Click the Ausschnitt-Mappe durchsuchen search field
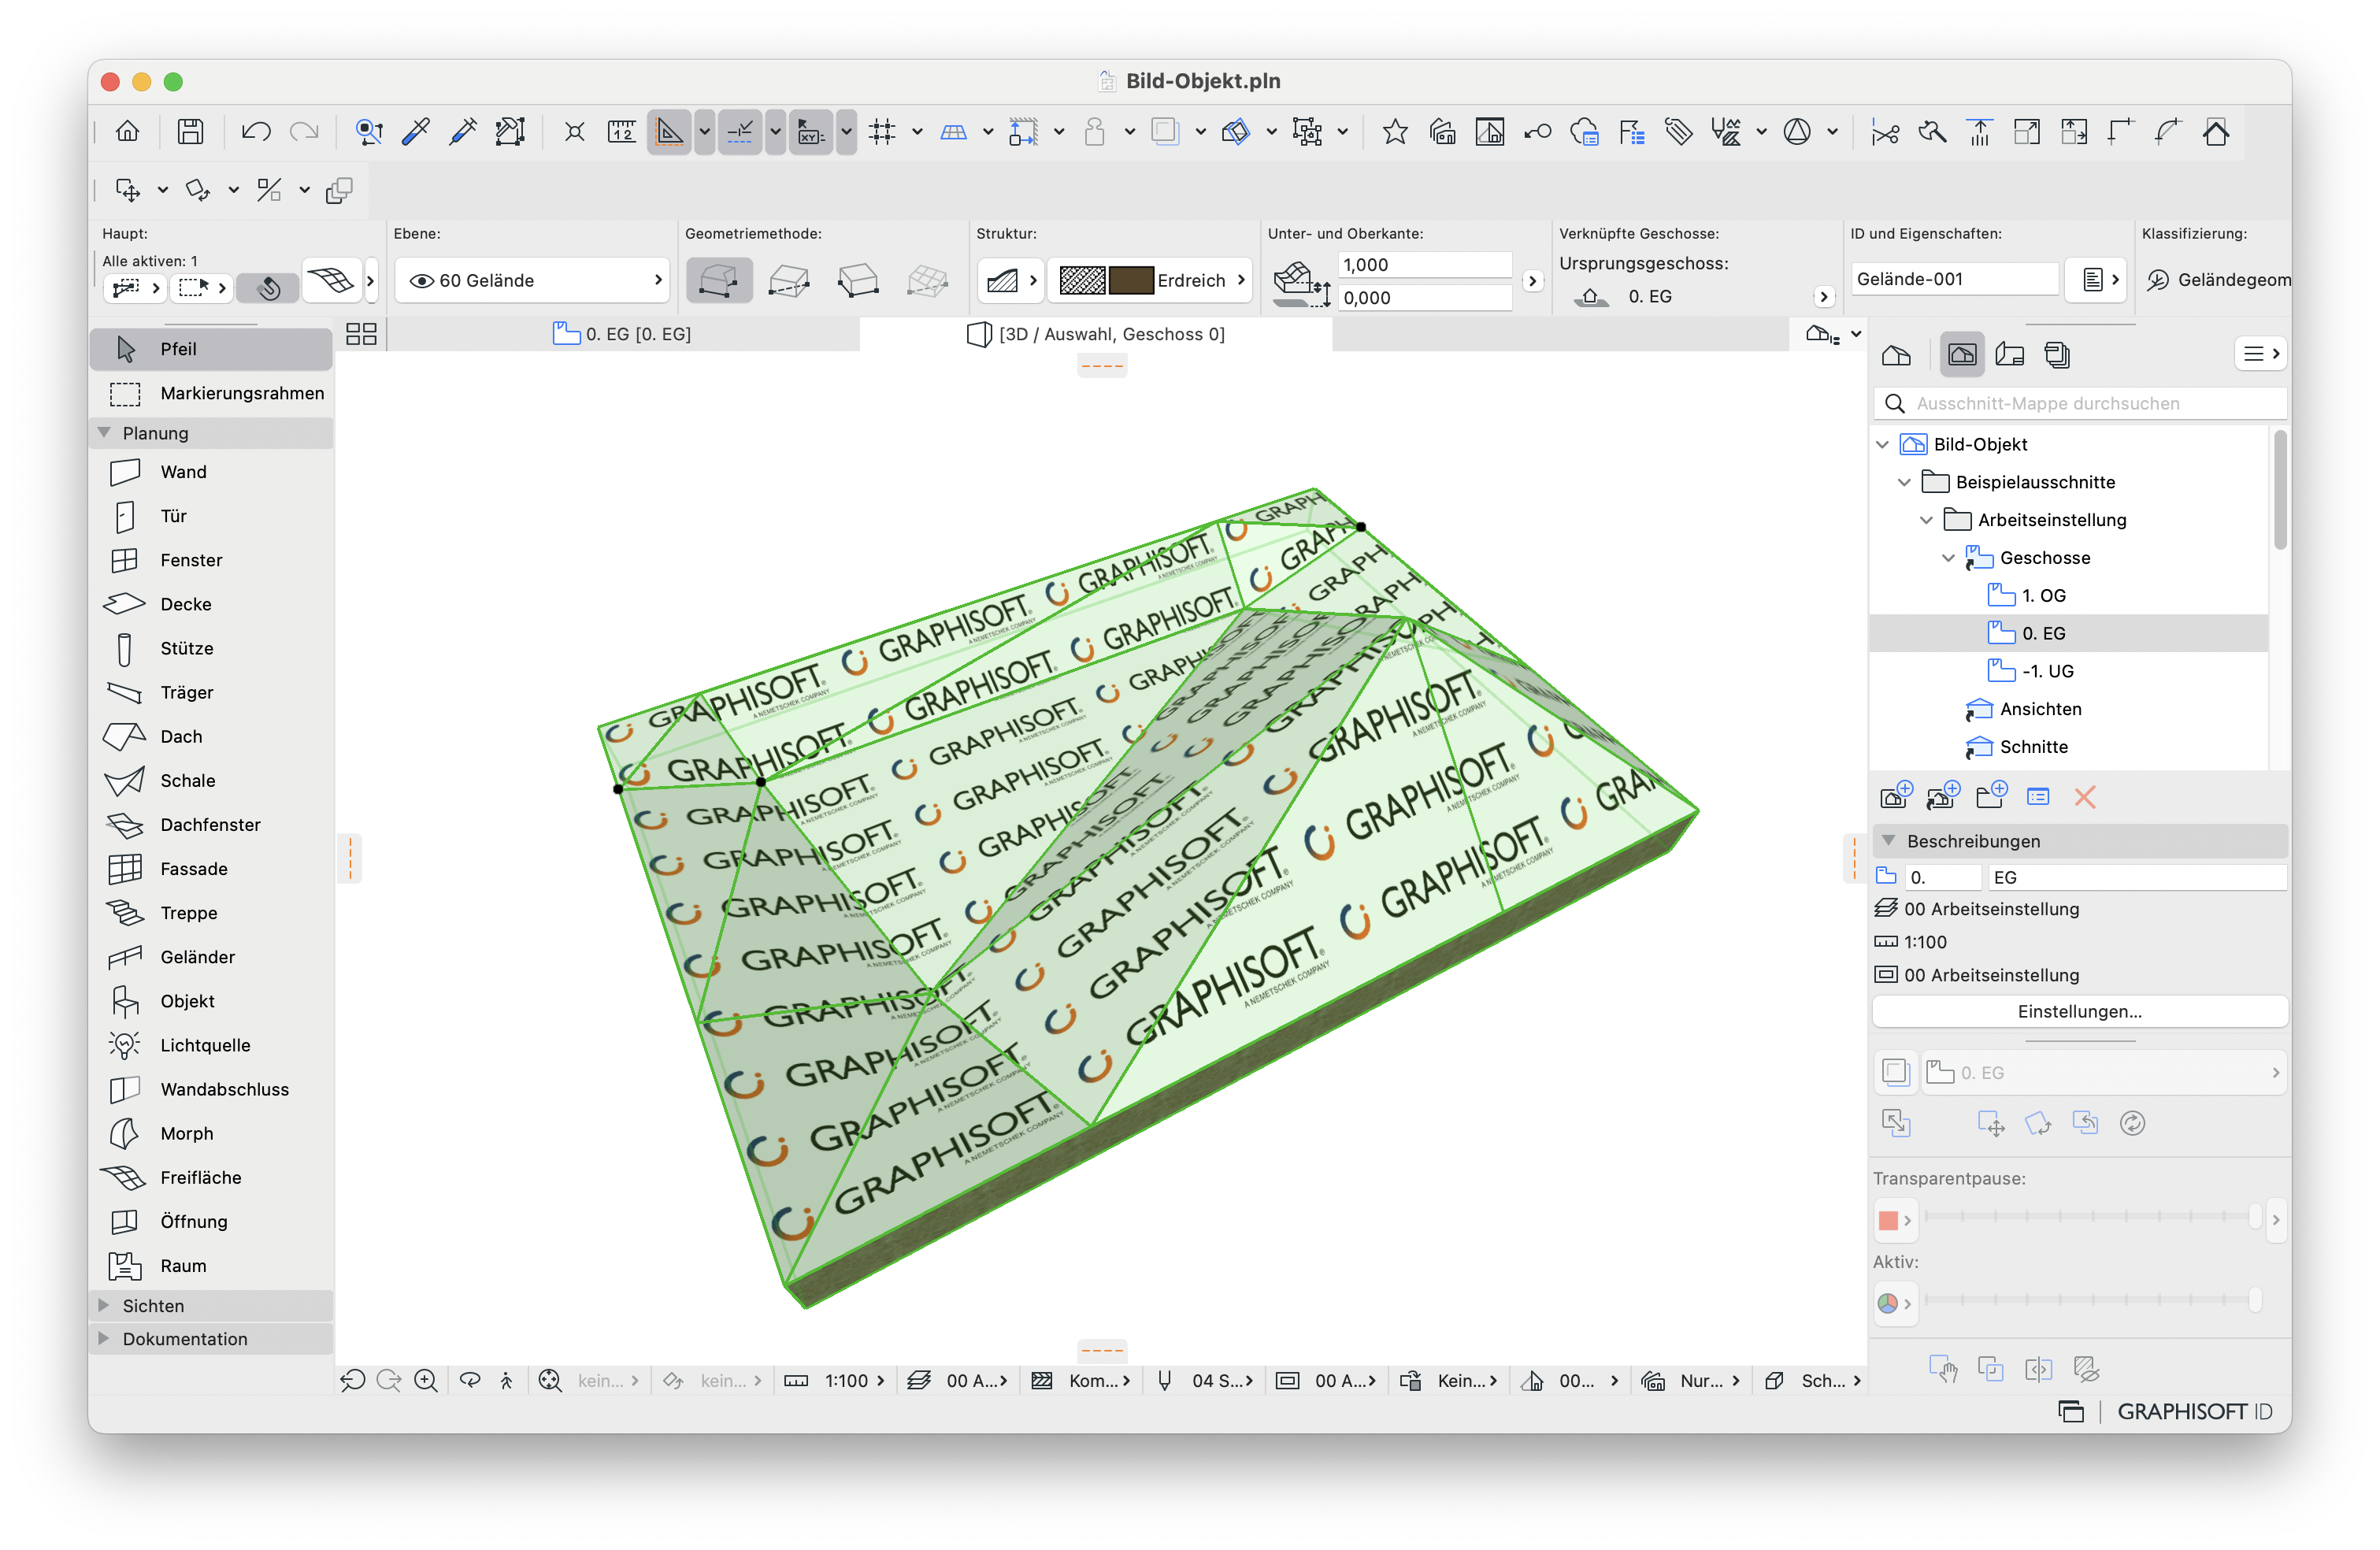 pyautogui.click(x=2080, y=403)
